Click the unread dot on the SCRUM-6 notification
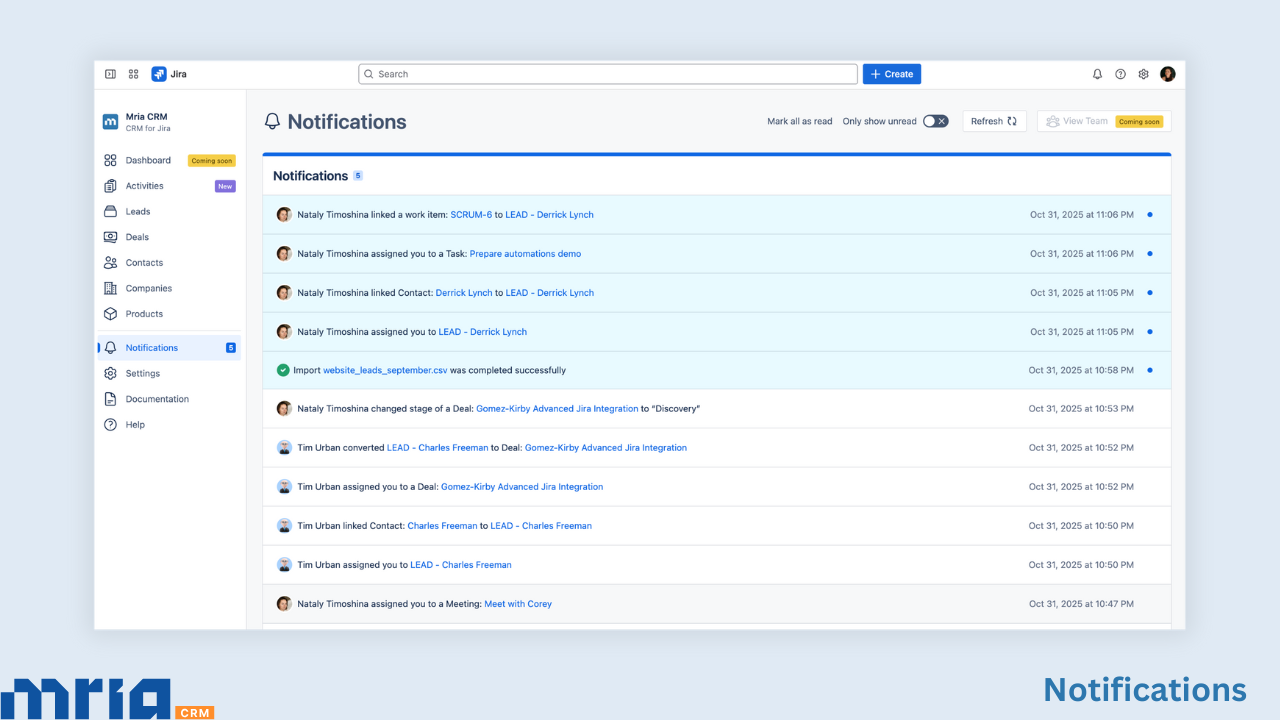The width and height of the screenshot is (1280, 720). point(1150,214)
